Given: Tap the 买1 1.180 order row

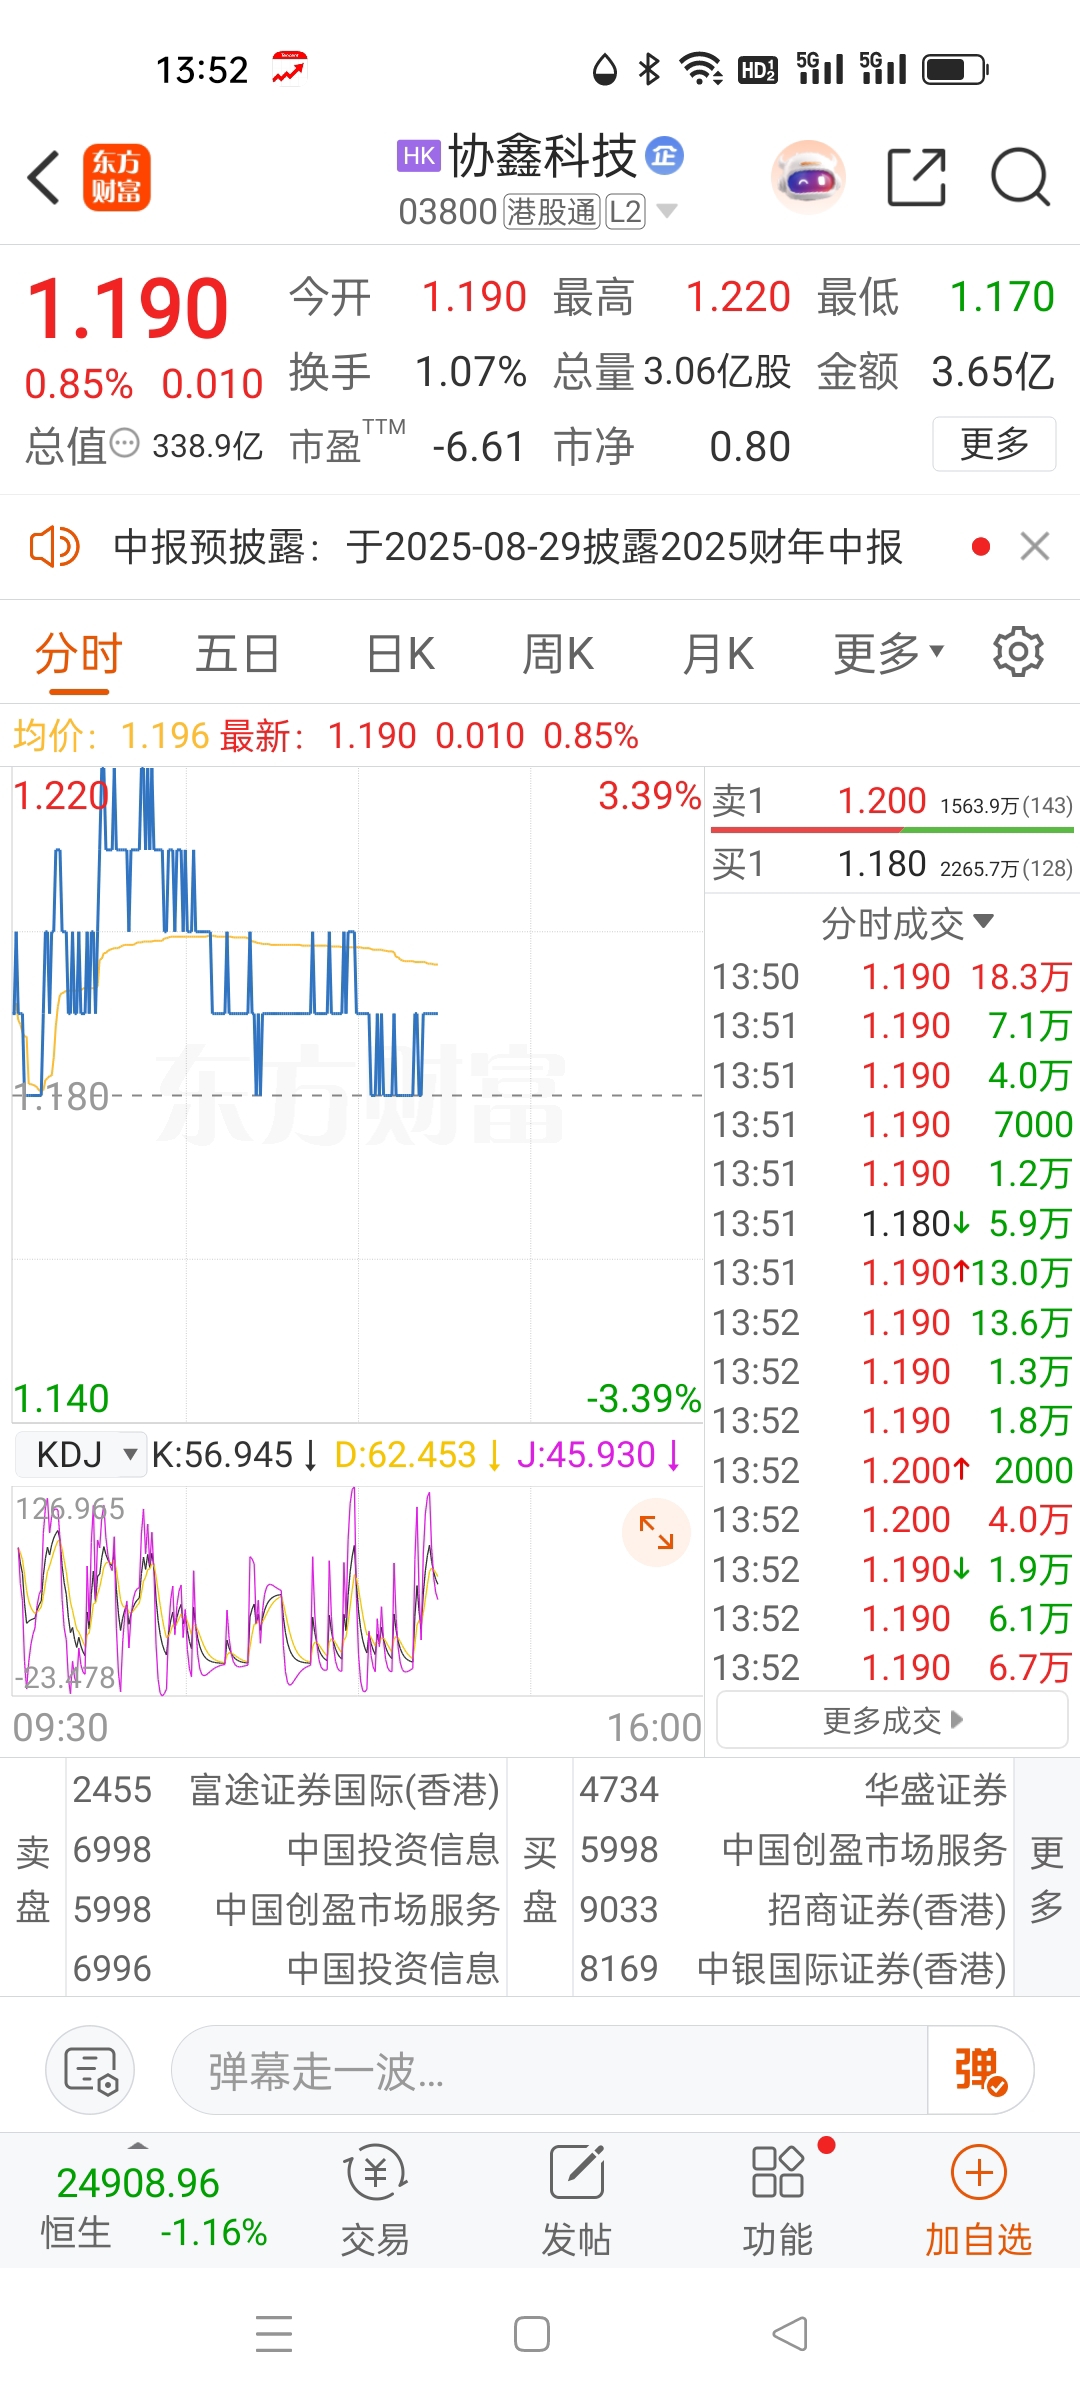Looking at the screenshot, I should tap(891, 864).
